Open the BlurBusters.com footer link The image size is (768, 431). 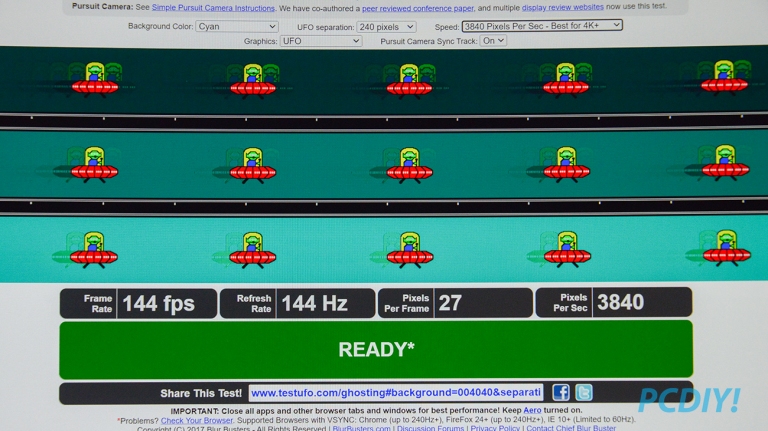click(x=361, y=429)
